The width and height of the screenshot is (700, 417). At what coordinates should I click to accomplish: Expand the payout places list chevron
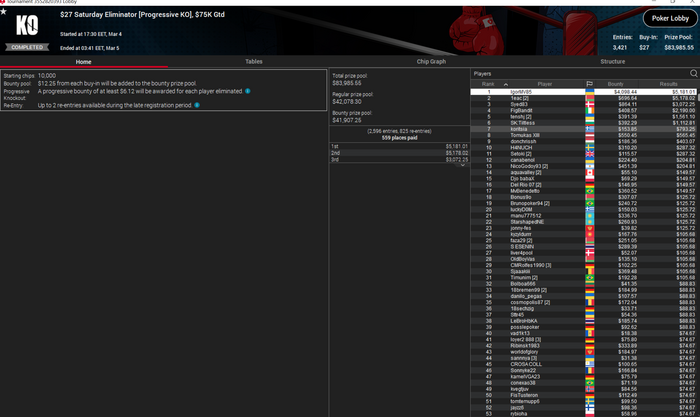pyautogui.click(x=462, y=165)
